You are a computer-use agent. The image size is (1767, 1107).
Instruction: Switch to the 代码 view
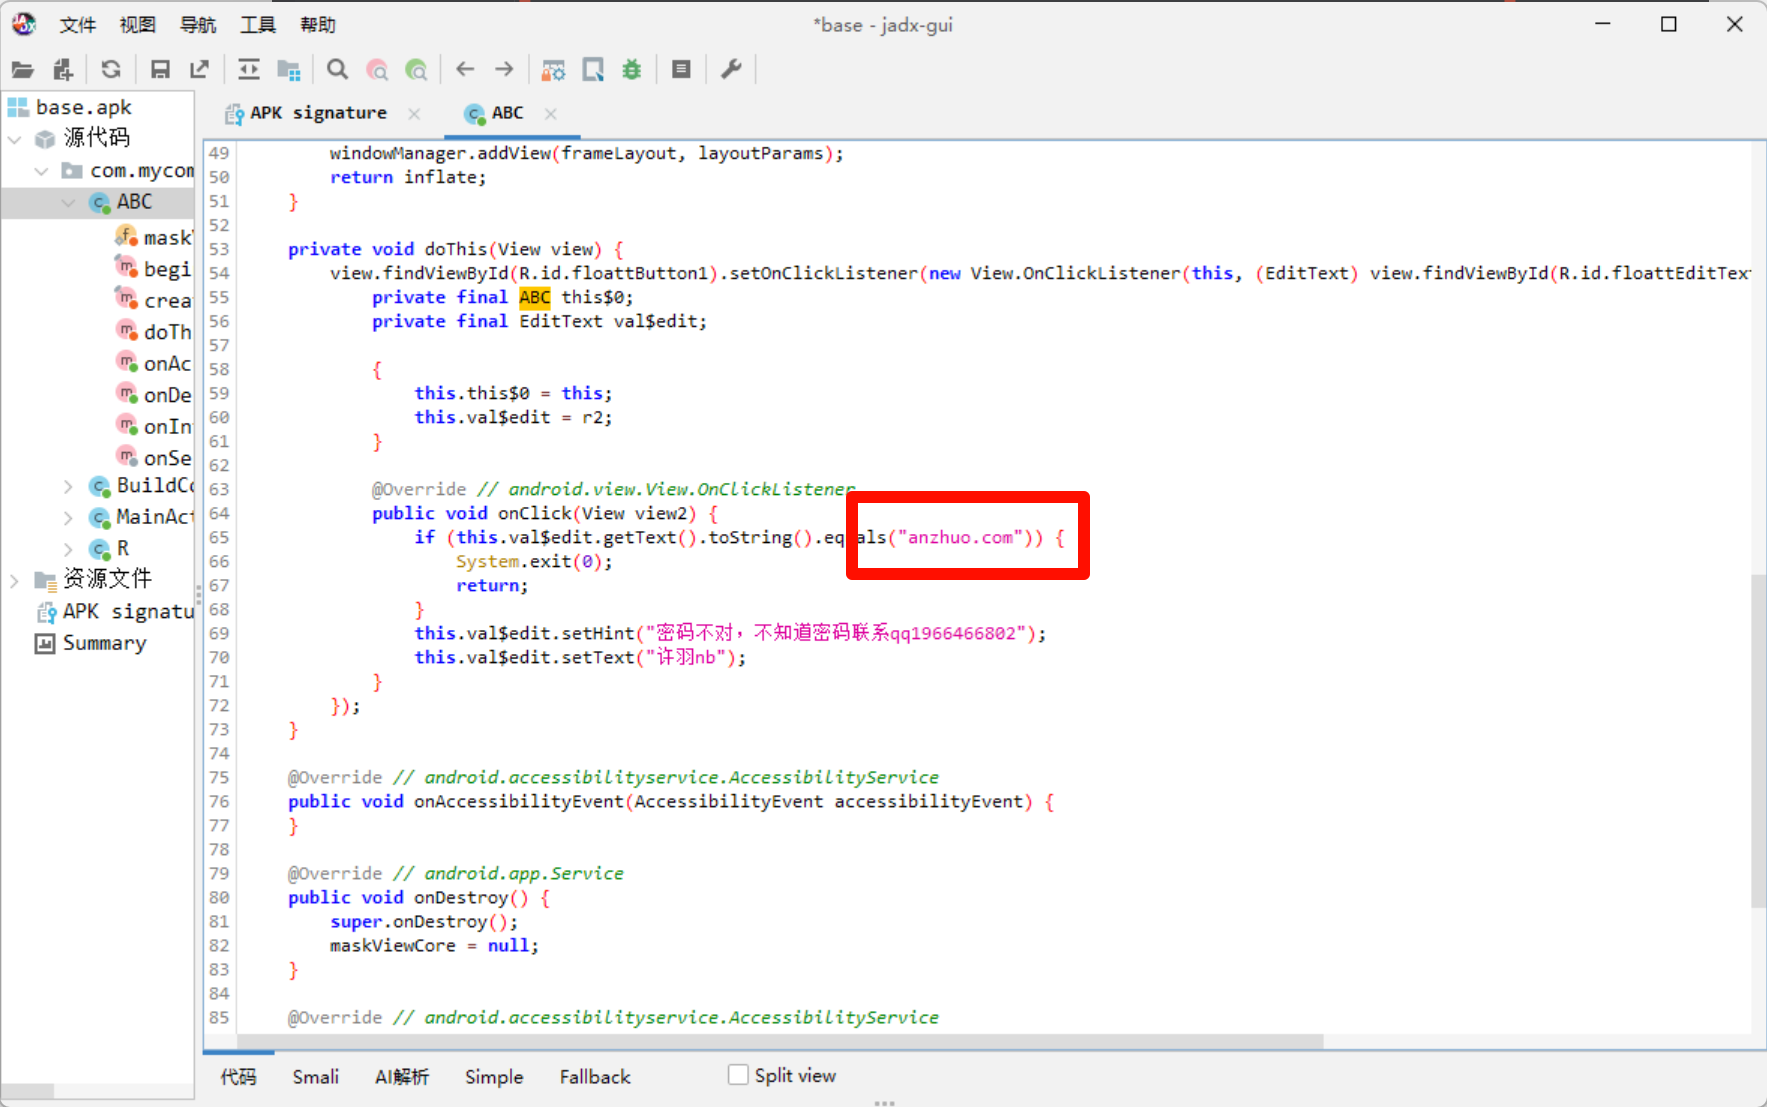(238, 1077)
